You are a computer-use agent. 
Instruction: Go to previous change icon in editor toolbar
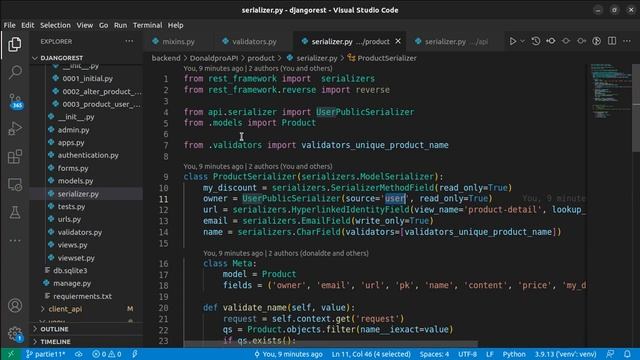[551, 41]
